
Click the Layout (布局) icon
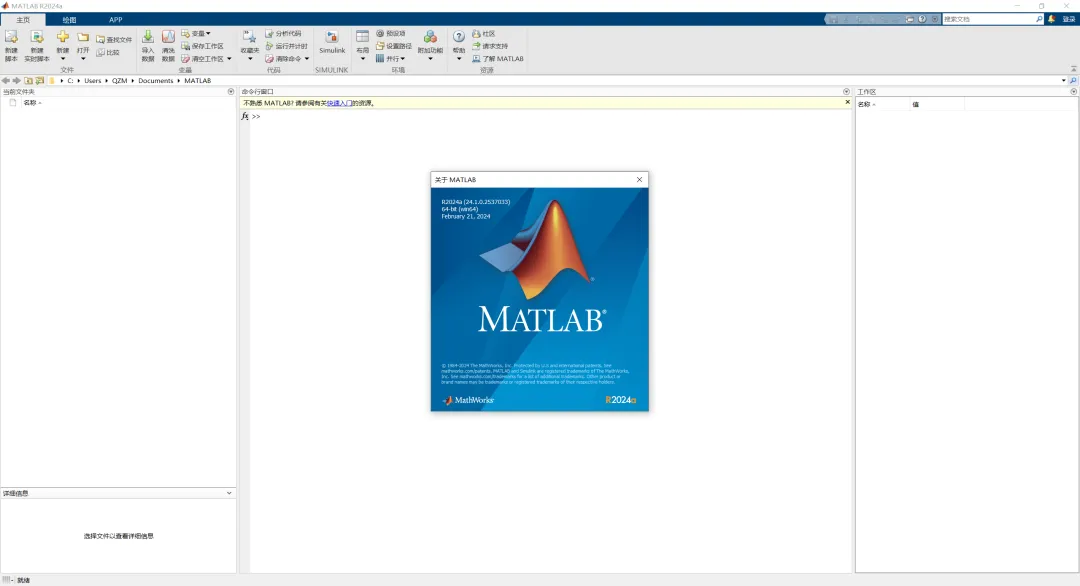(x=362, y=37)
